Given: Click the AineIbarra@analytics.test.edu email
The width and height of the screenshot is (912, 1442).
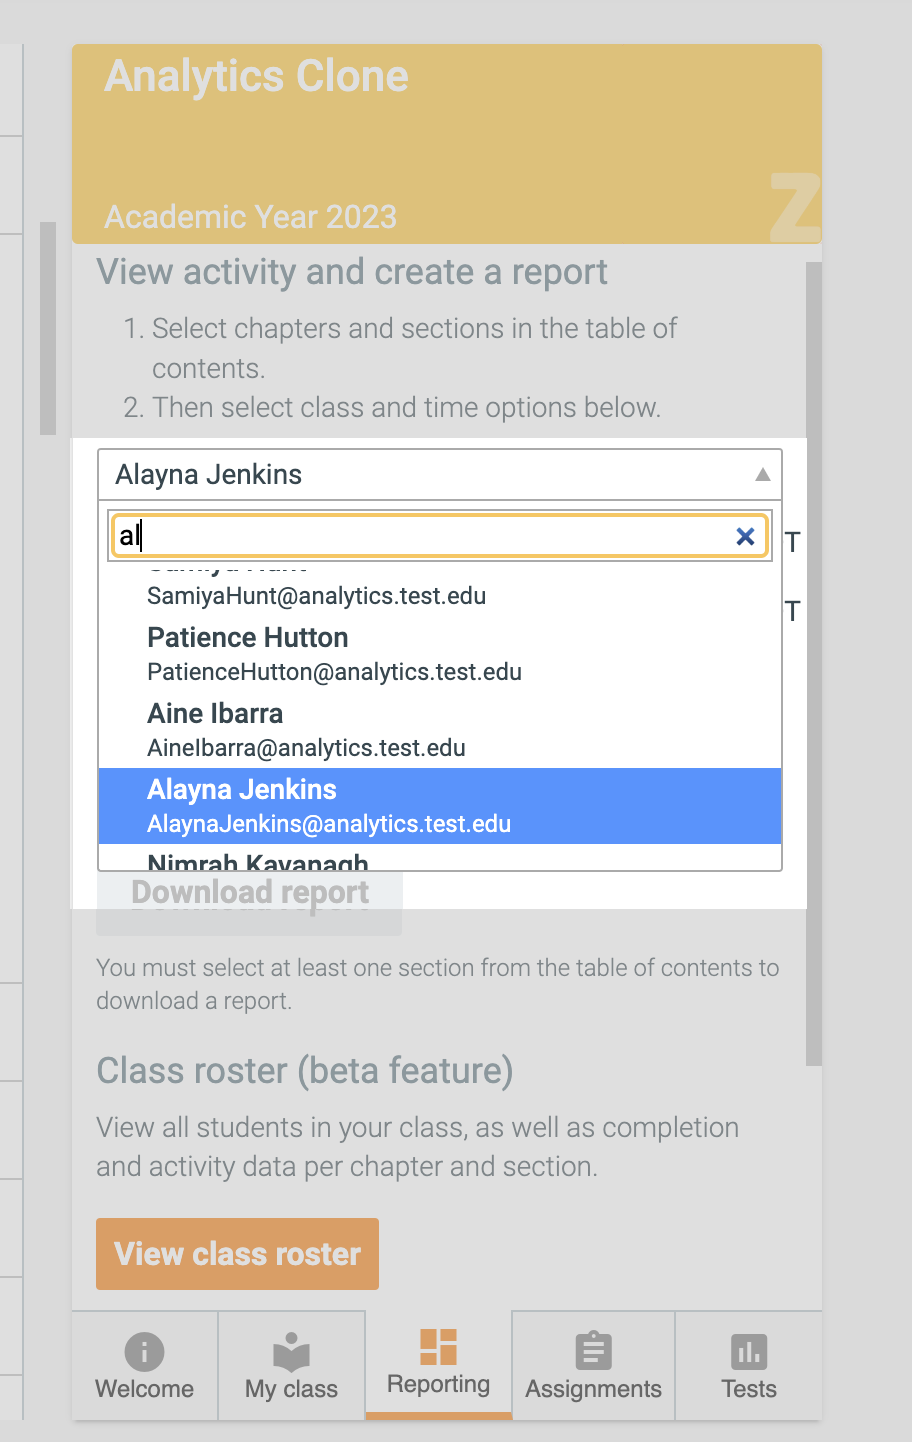Looking at the screenshot, I should 306,748.
